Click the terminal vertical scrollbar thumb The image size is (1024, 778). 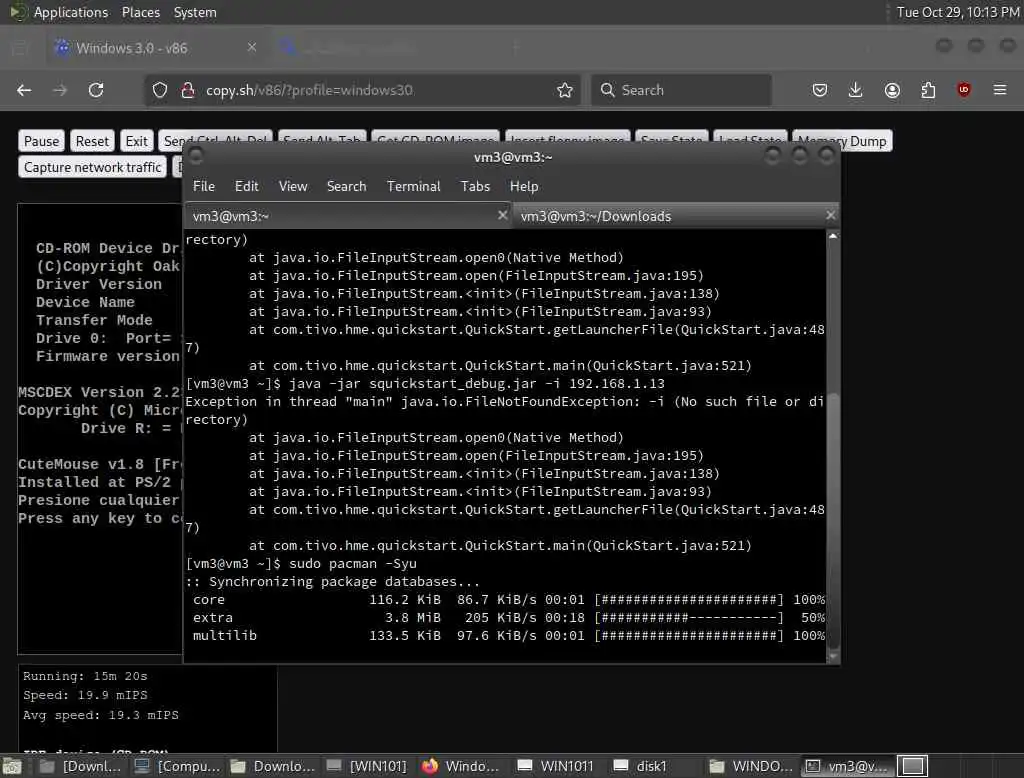click(833, 523)
